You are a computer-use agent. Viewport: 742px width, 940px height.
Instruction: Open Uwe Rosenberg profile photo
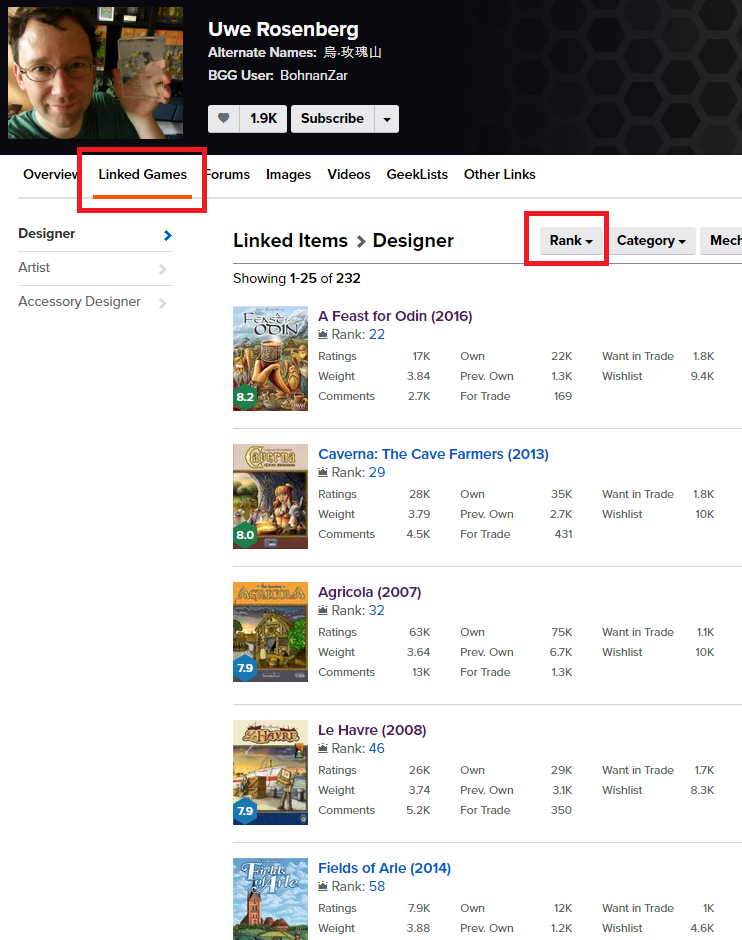tap(95, 73)
